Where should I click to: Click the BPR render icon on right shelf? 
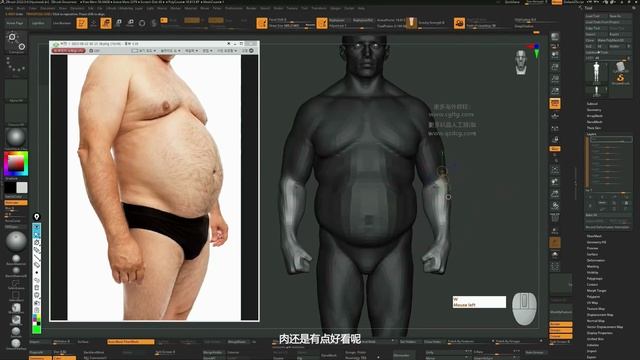tap(555, 37)
